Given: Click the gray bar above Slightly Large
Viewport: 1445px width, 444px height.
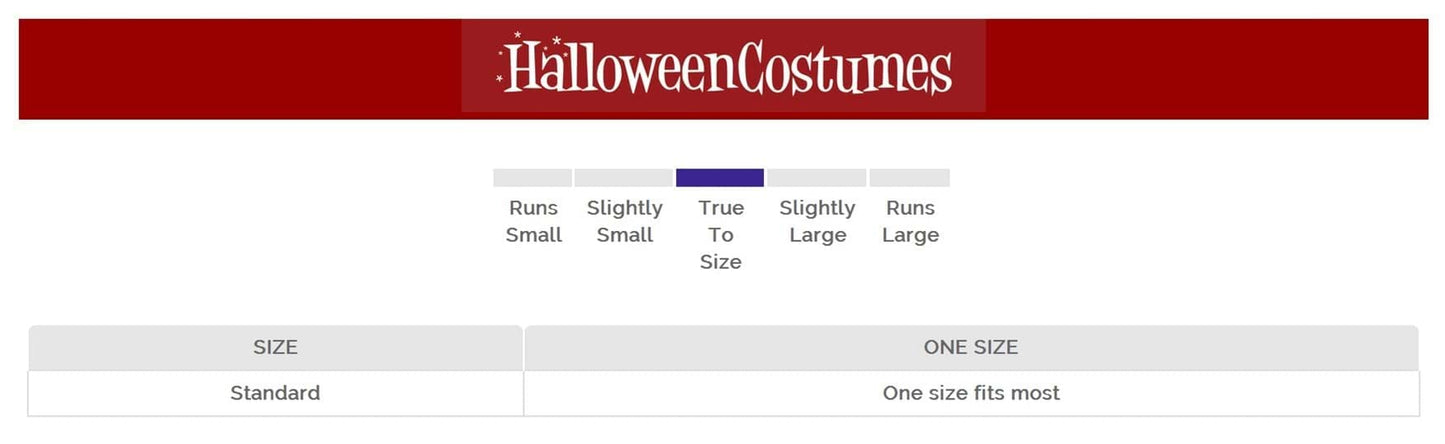Looking at the screenshot, I should point(817,178).
